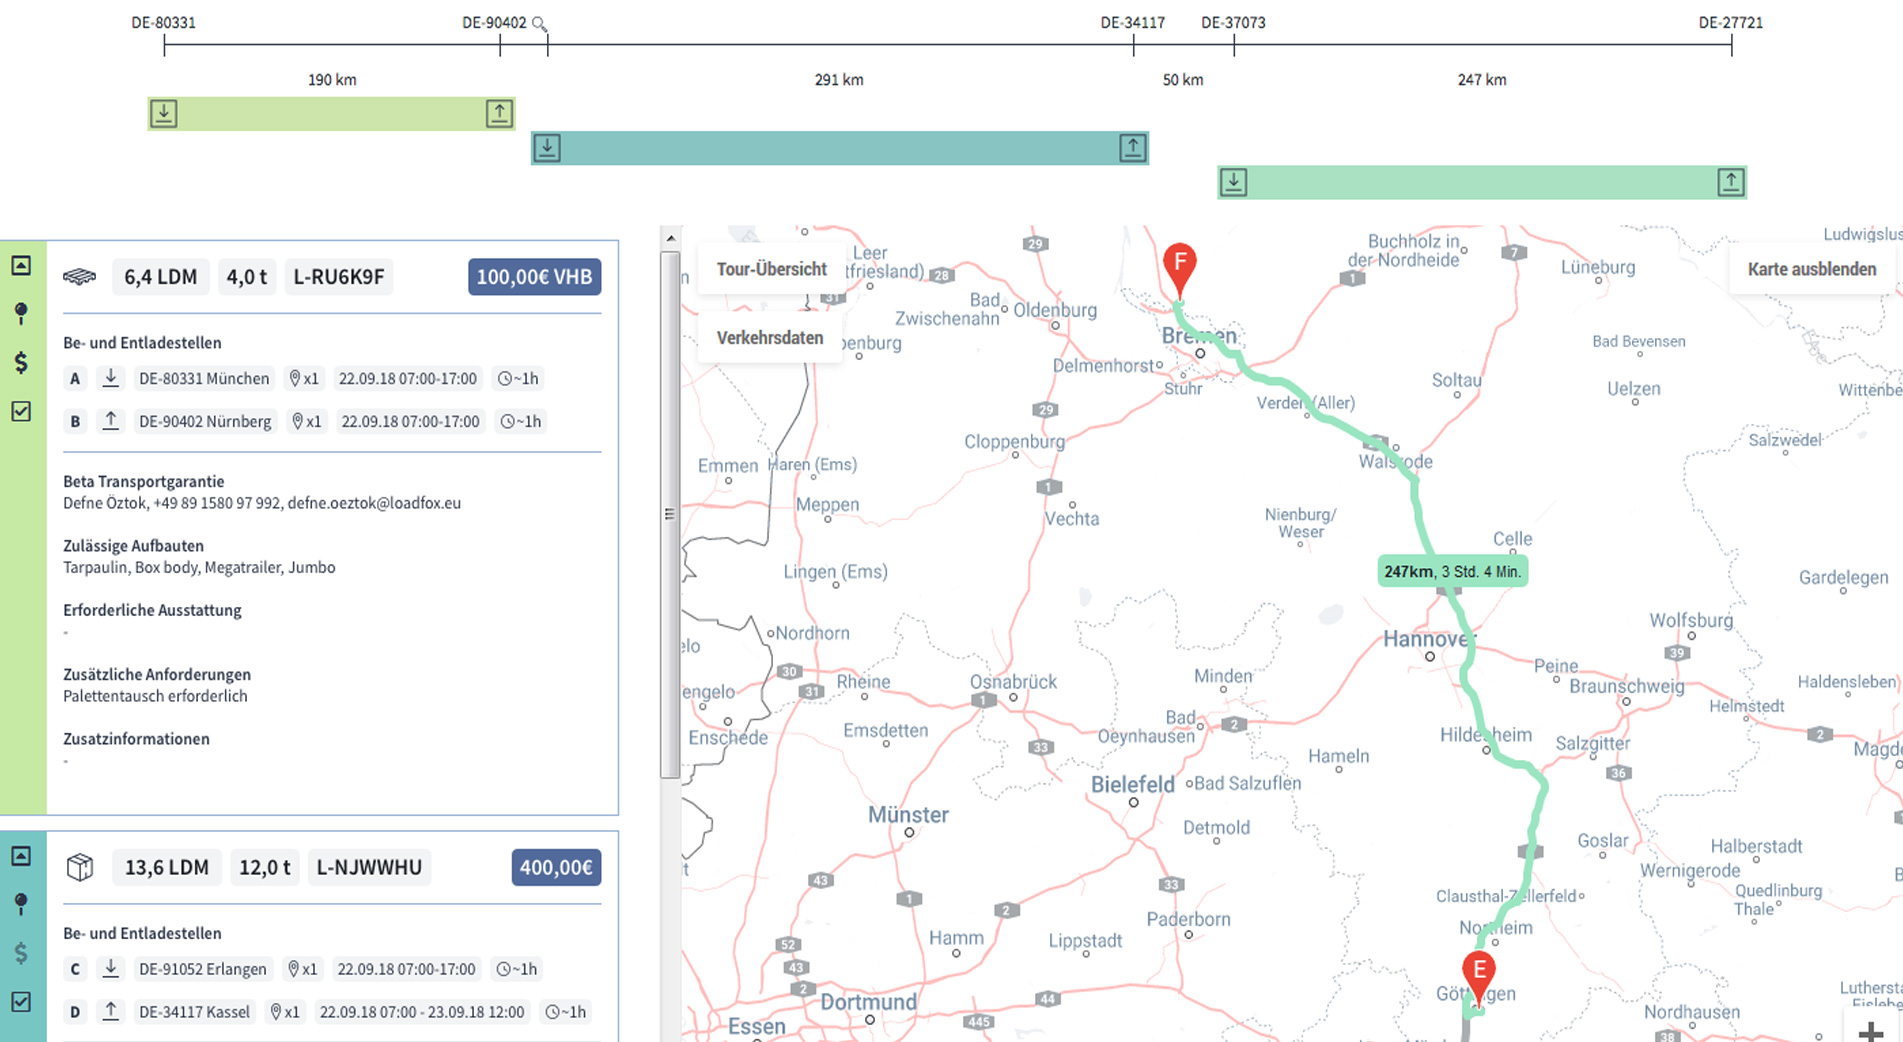
Task: Click loading icon on light-green 190 km bar
Action: [x=164, y=113]
